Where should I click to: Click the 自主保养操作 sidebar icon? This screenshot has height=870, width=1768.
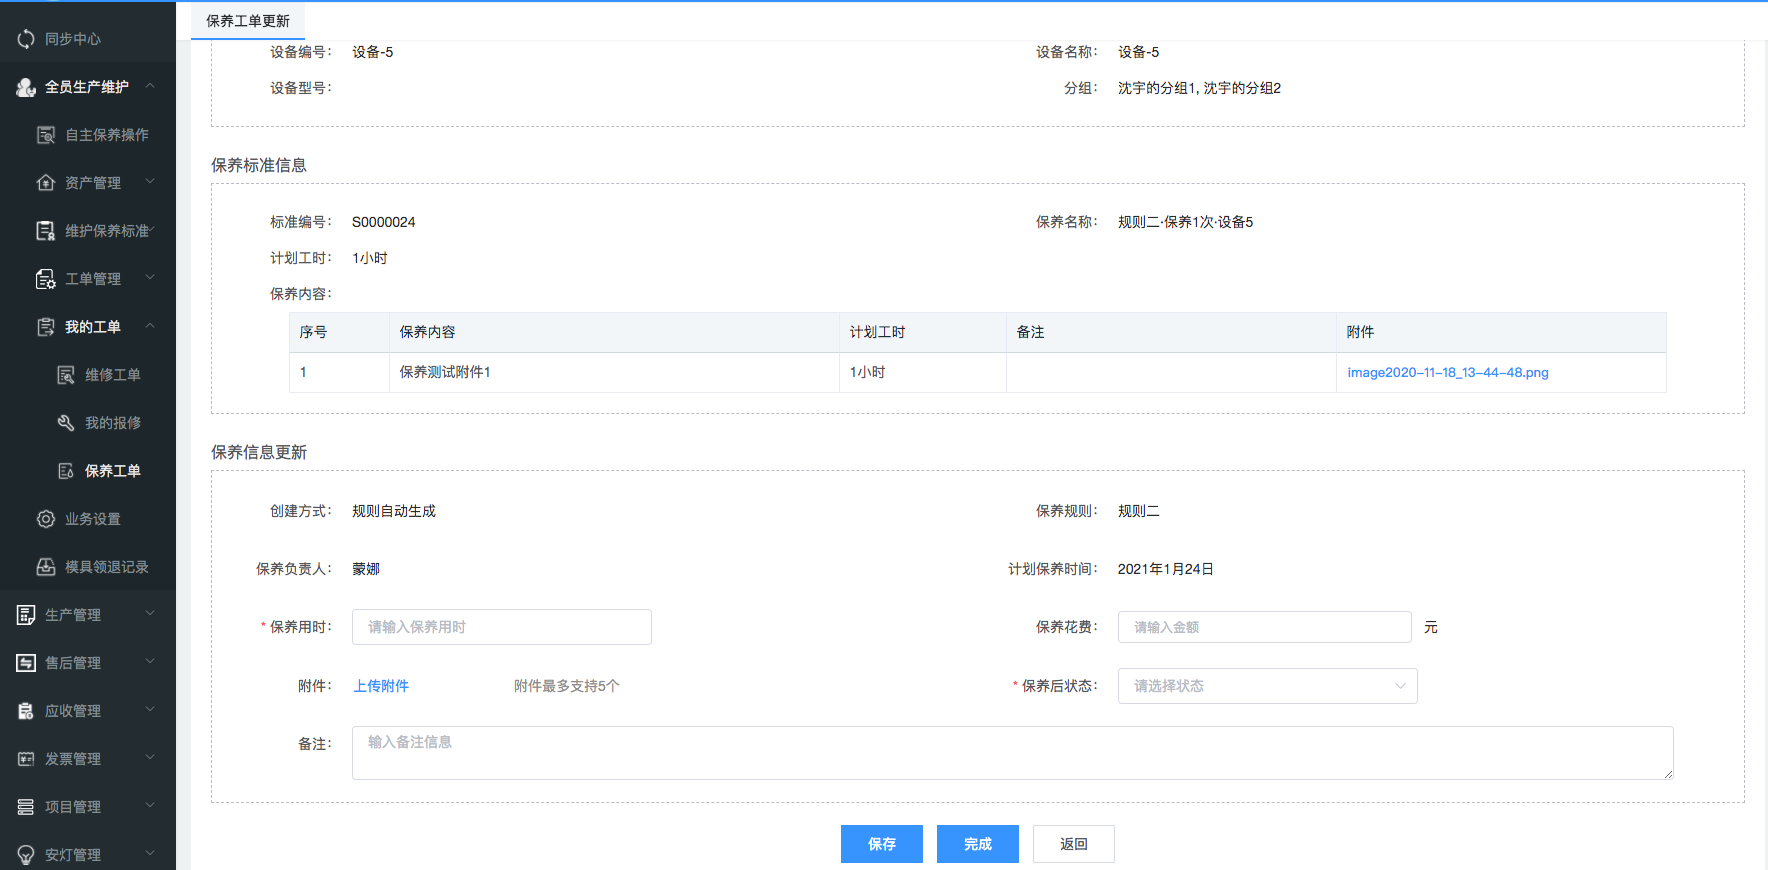pyautogui.click(x=46, y=135)
